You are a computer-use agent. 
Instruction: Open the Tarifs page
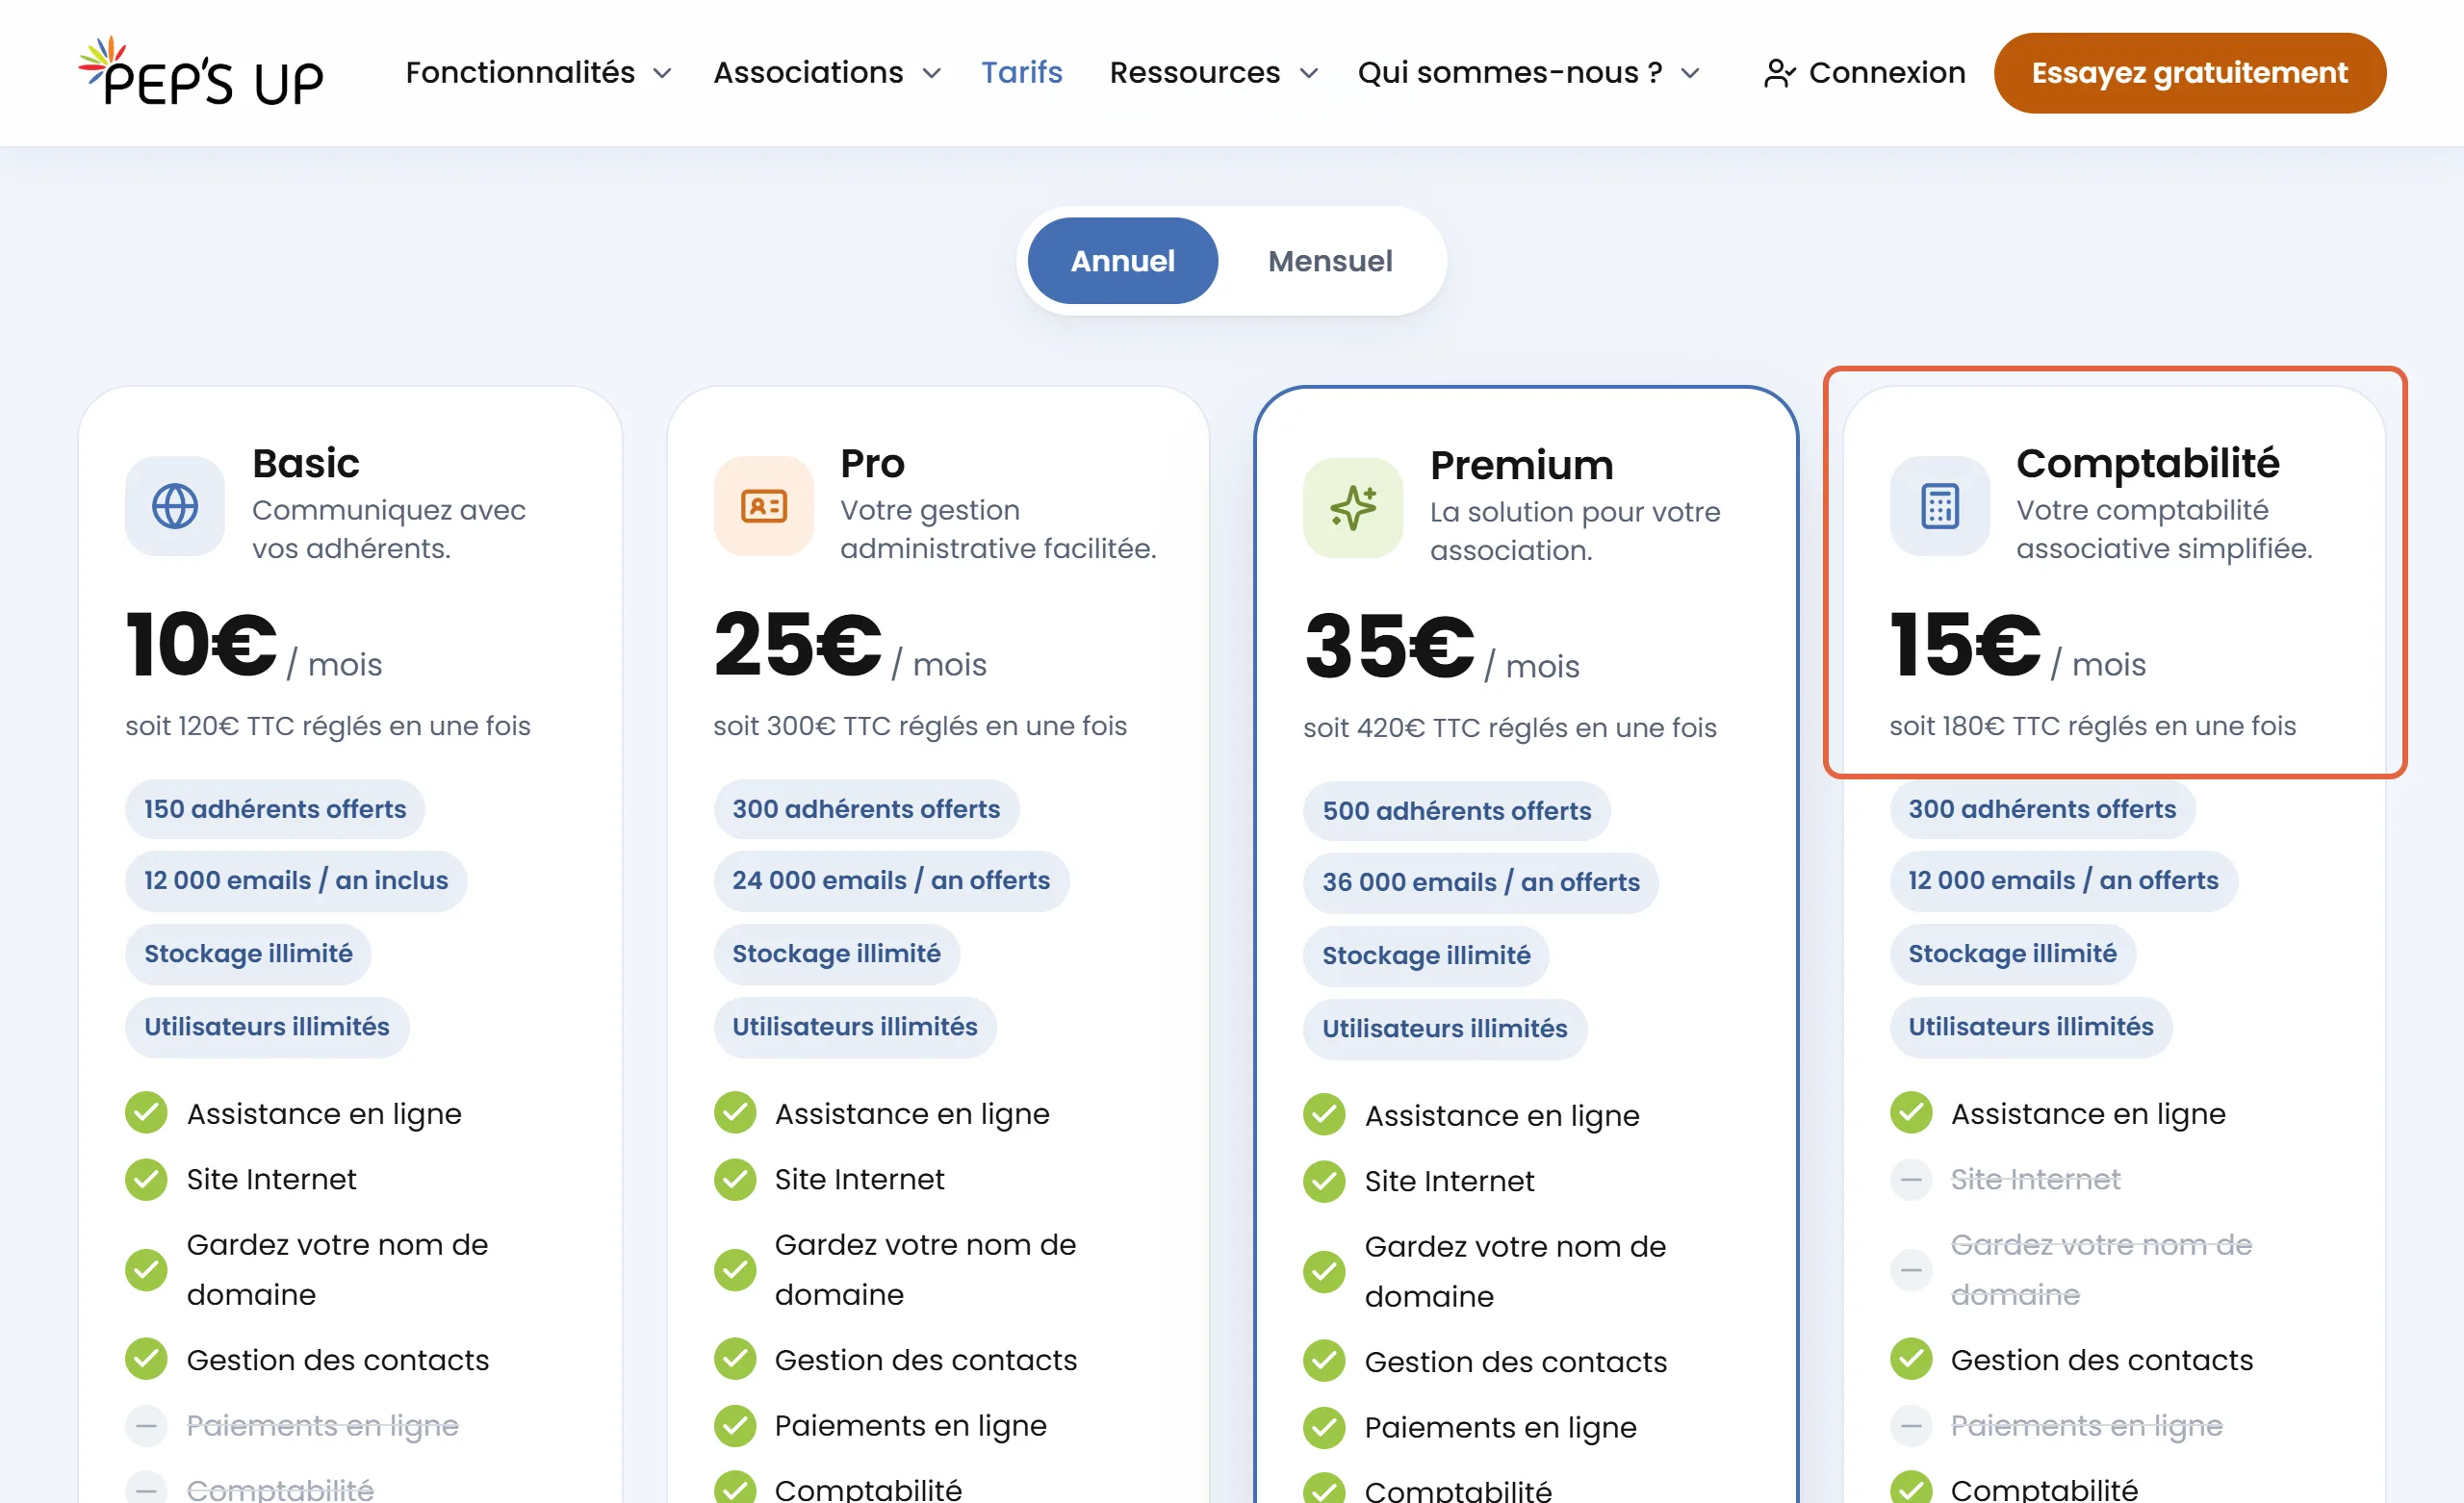(1021, 73)
